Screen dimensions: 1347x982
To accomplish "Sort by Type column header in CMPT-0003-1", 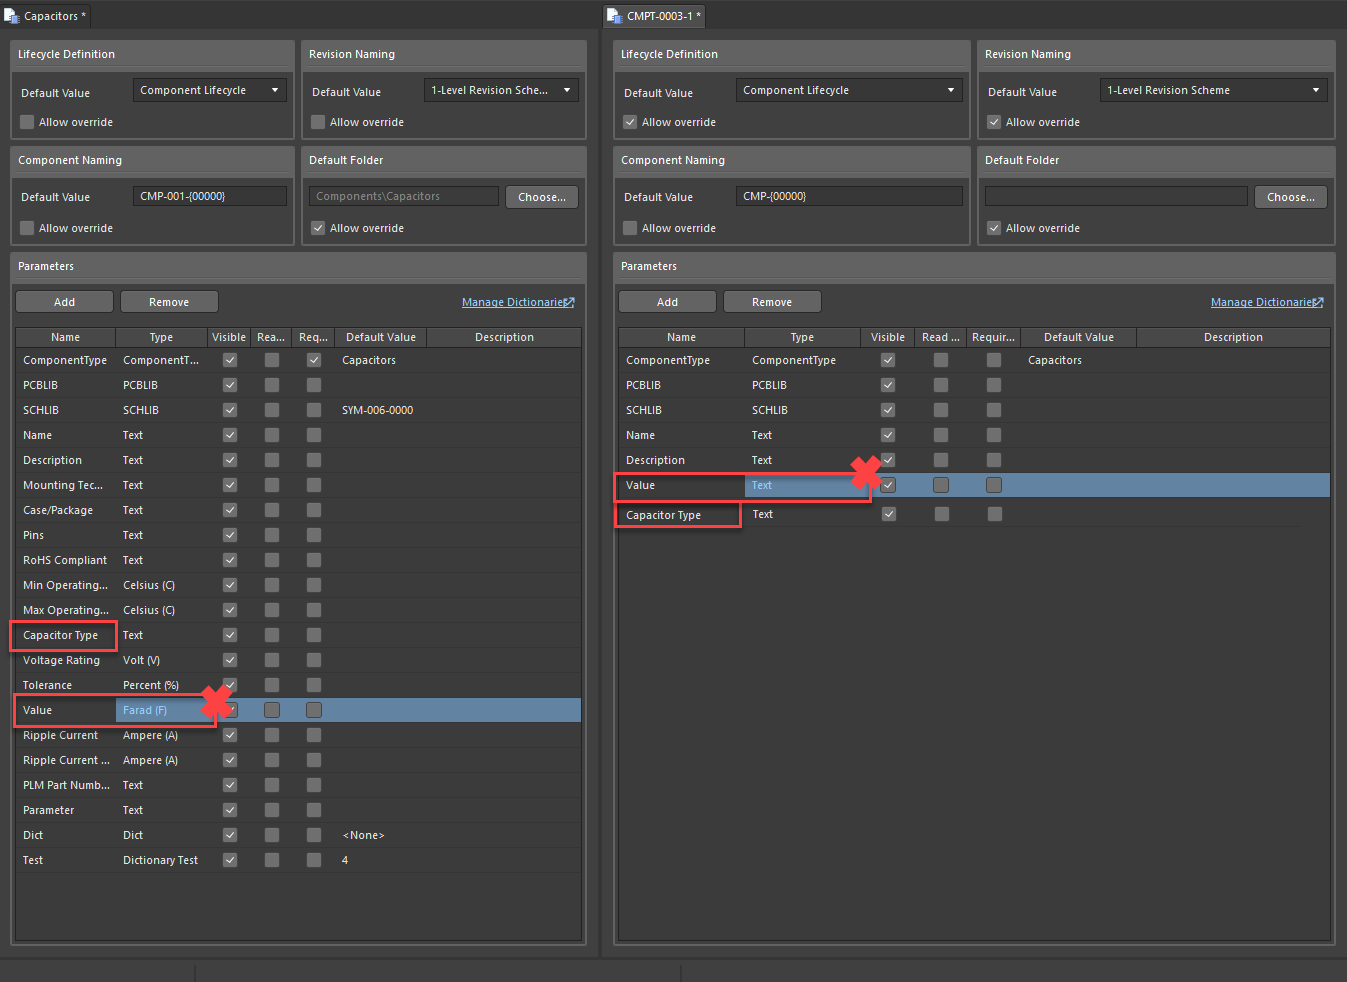I will (802, 337).
